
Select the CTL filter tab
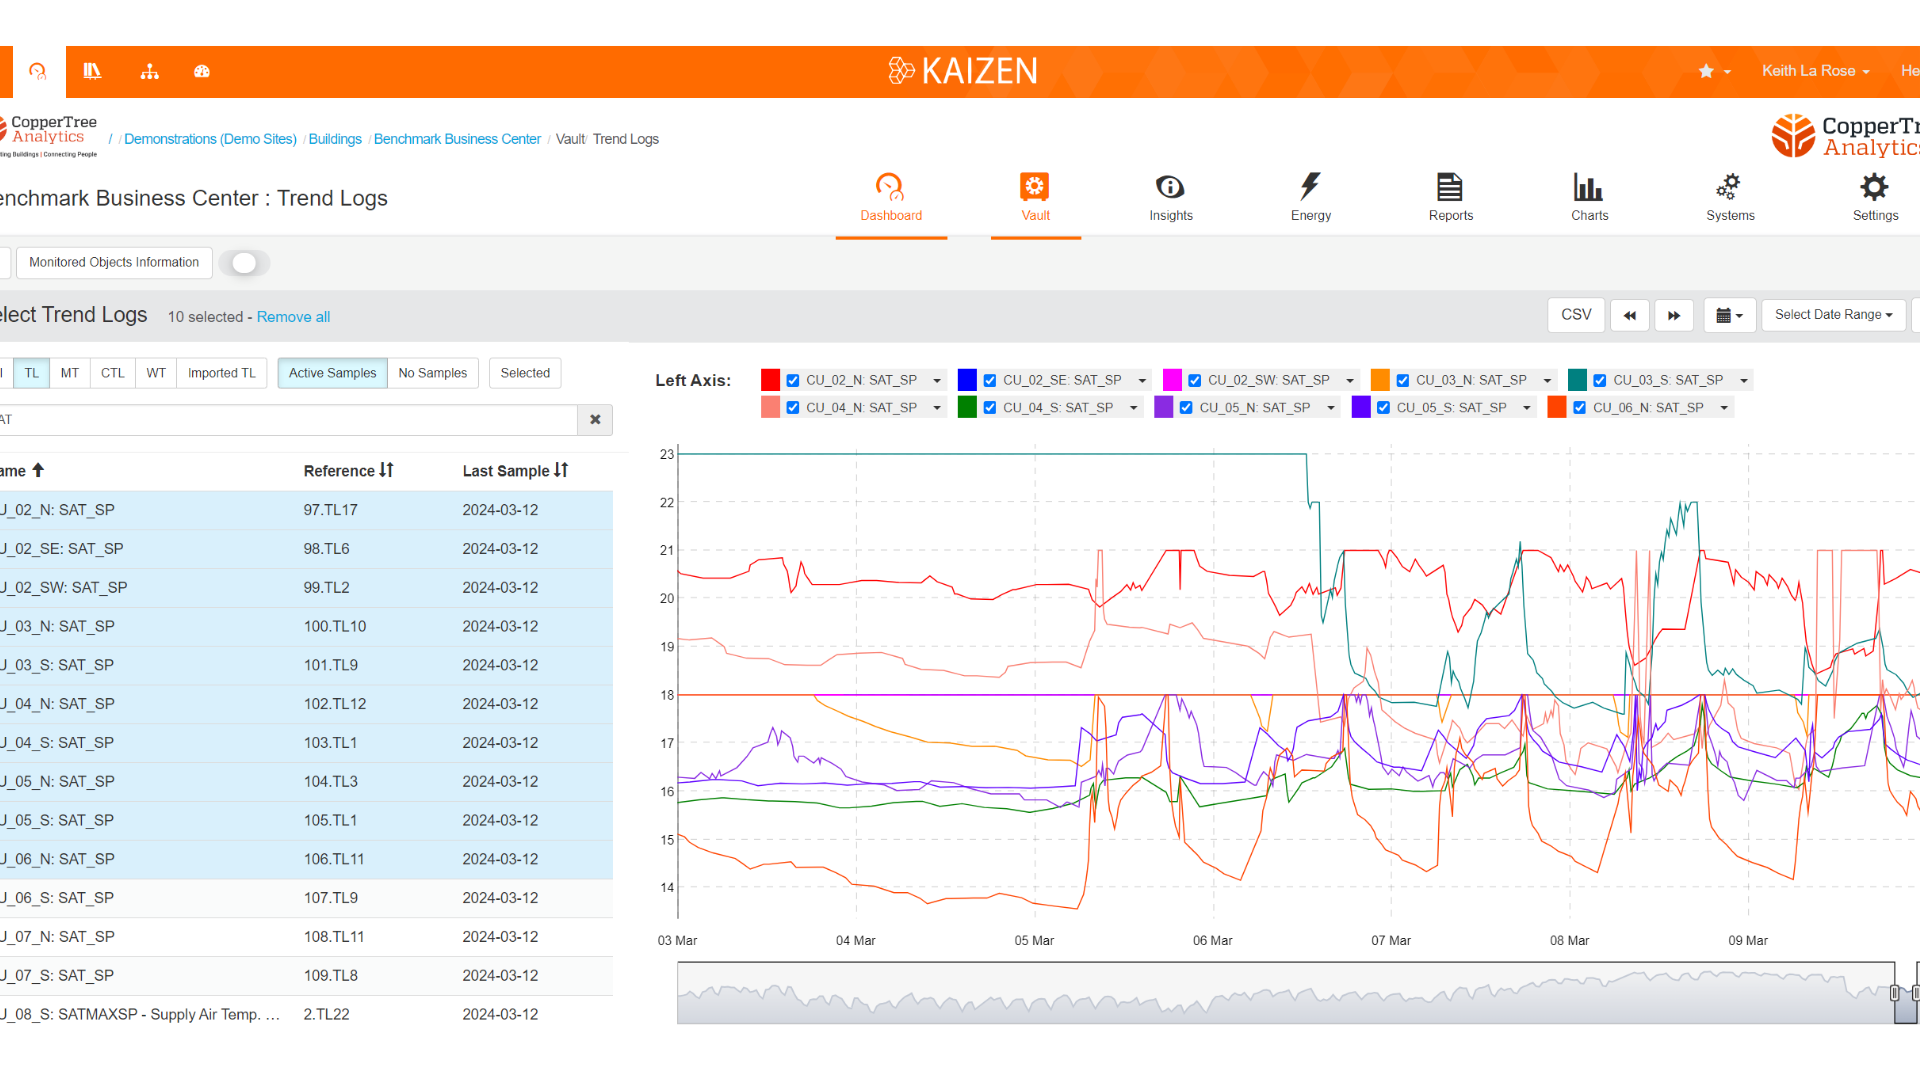[112, 373]
